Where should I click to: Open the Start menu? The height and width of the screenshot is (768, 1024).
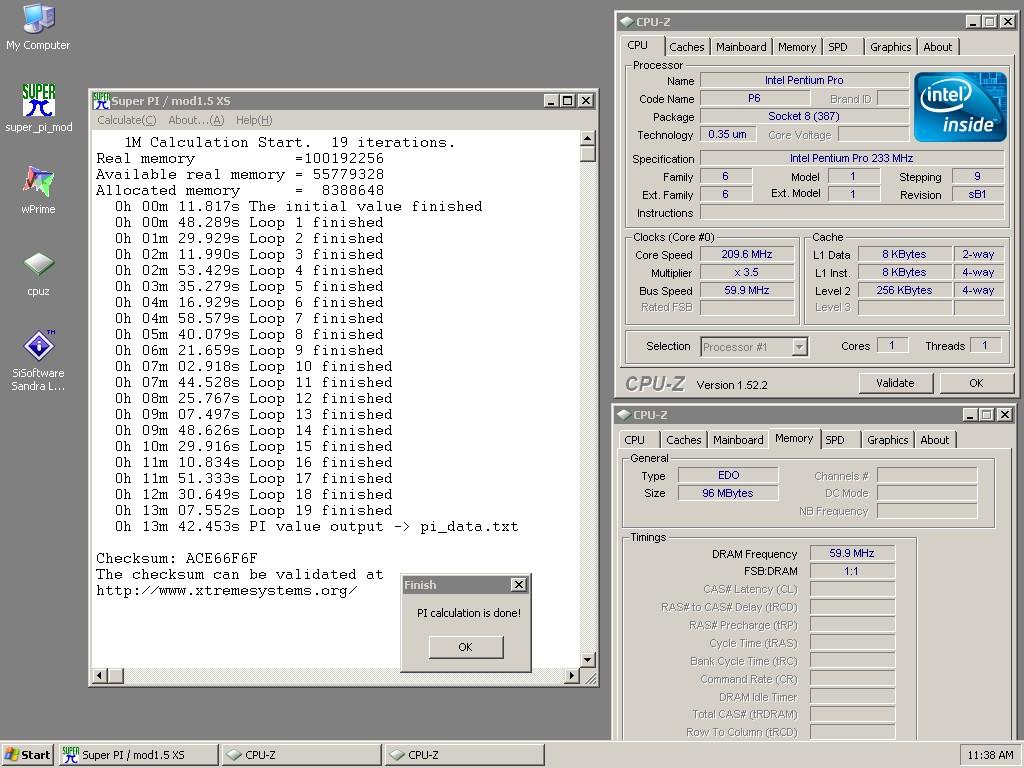click(27, 755)
